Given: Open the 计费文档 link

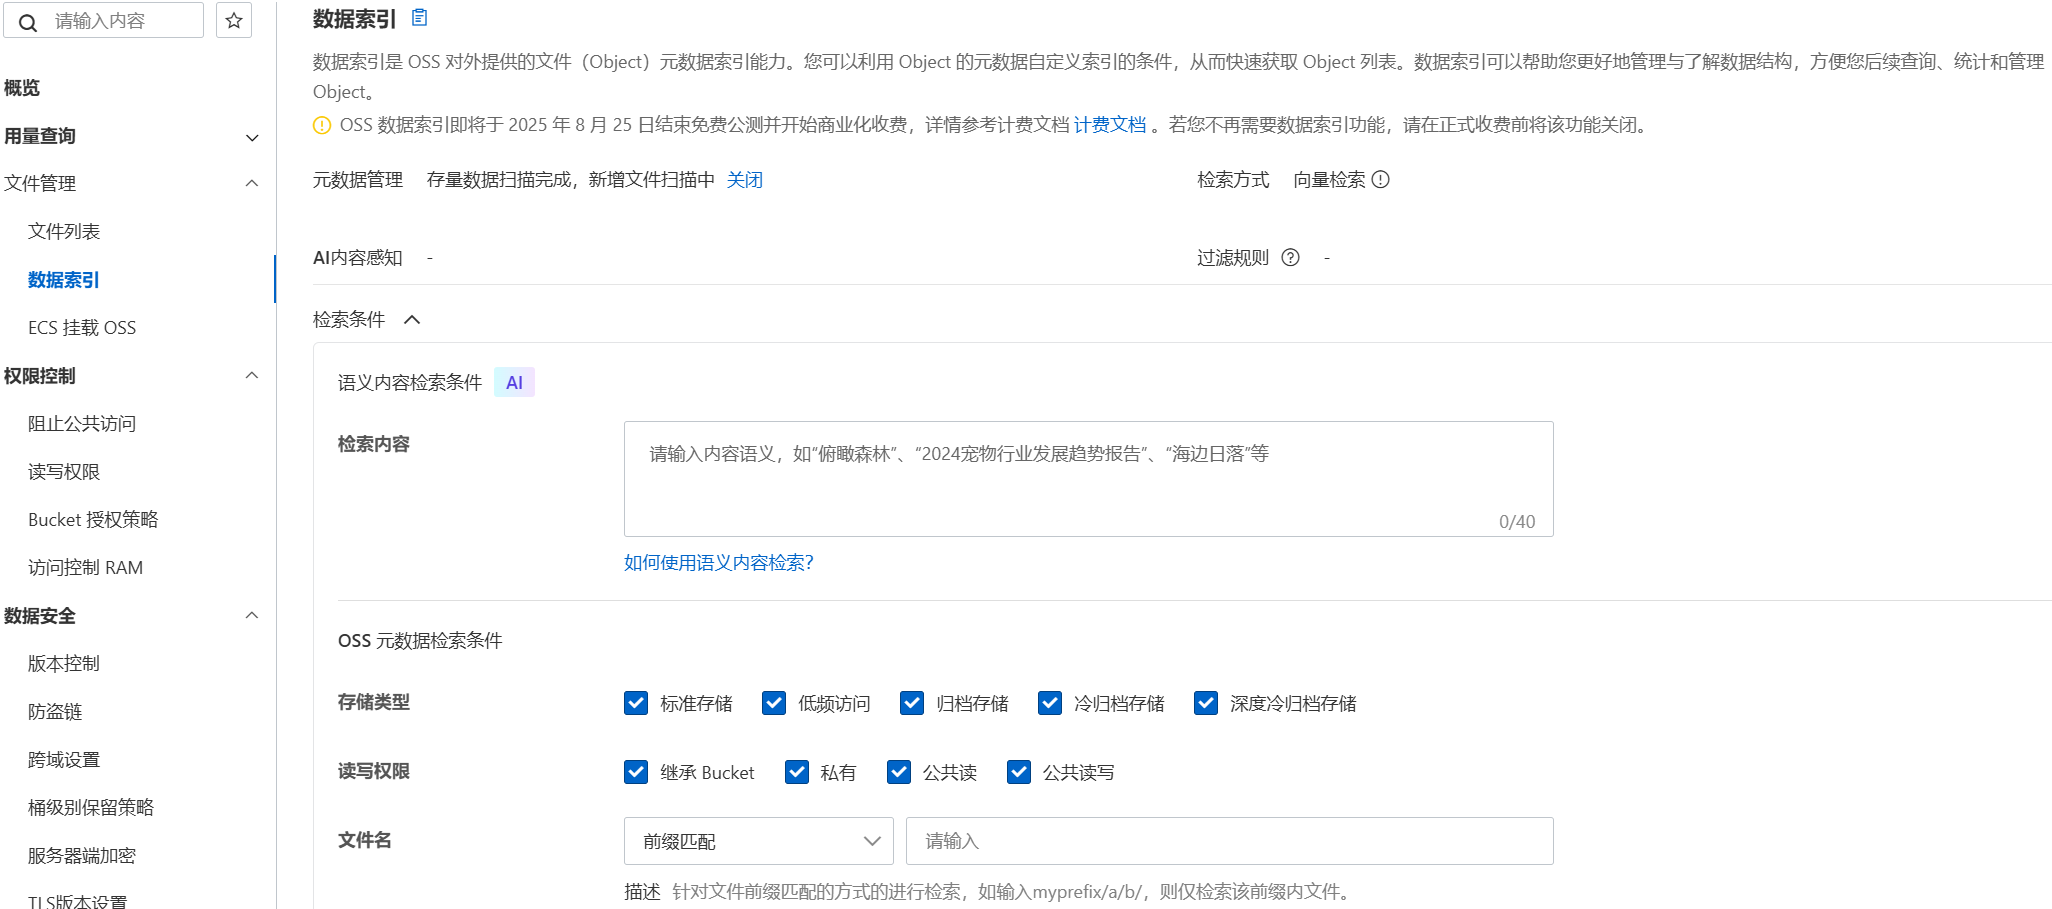Looking at the screenshot, I should coord(1110,125).
